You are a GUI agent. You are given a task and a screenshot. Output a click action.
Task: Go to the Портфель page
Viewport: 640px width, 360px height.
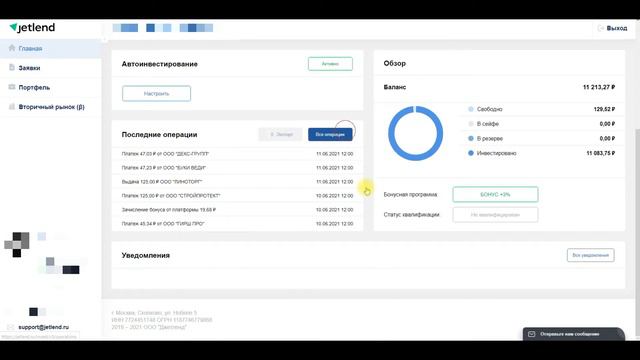[x=51, y=87]
